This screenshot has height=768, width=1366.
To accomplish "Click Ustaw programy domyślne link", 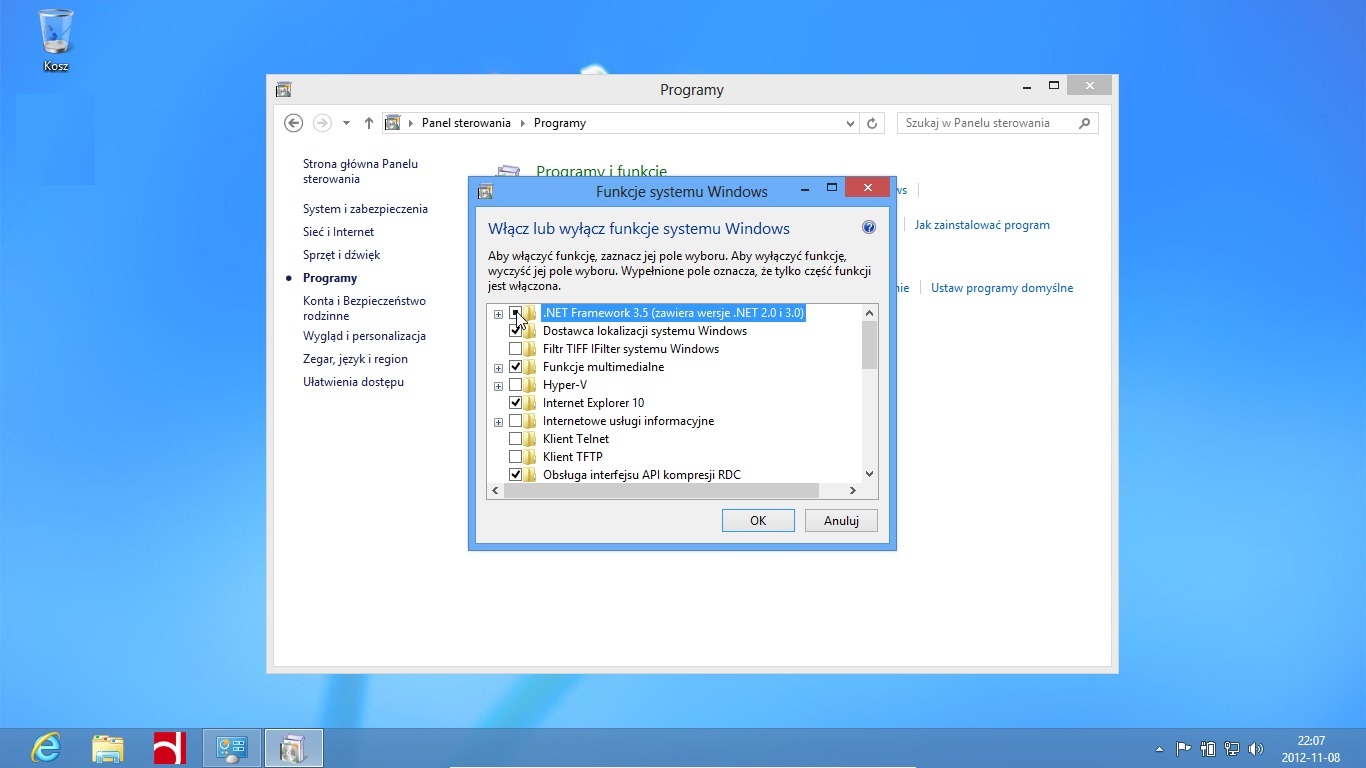I will coord(1002,288).
